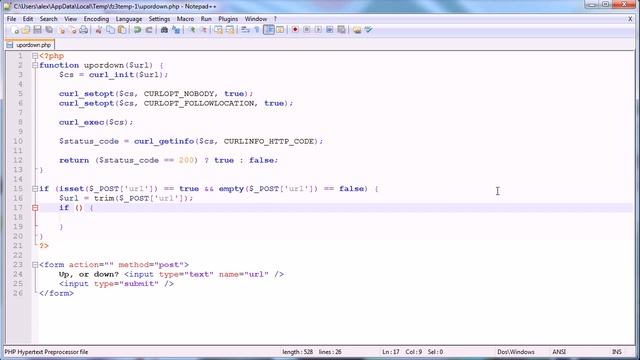This screenshot has height=360, width=640.
Task: Open the Edit menu
Action: click(x=28, y=19)
